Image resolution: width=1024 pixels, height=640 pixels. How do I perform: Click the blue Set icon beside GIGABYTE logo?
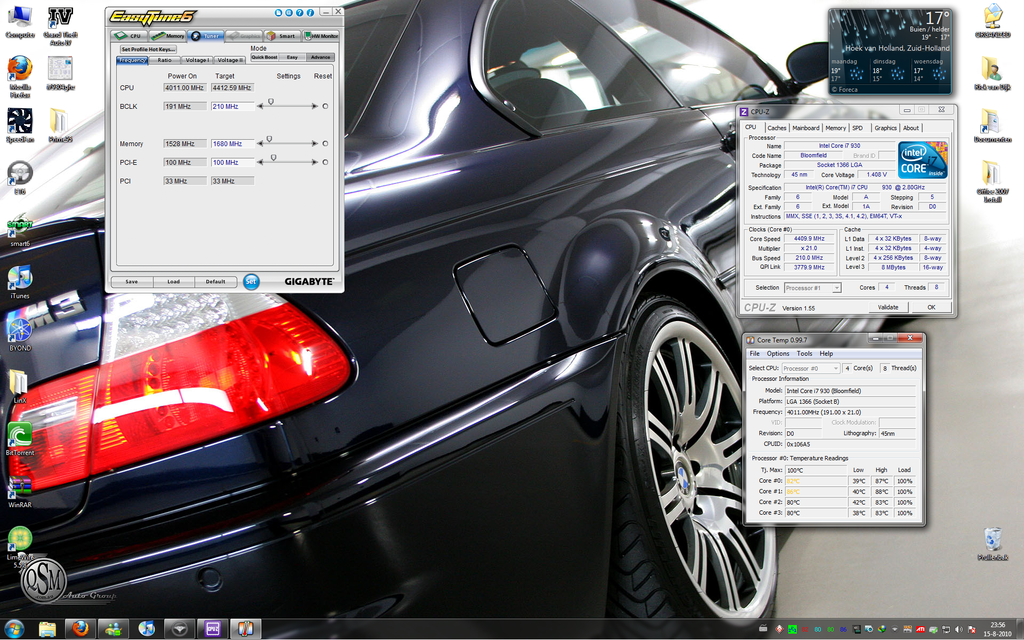251,281
